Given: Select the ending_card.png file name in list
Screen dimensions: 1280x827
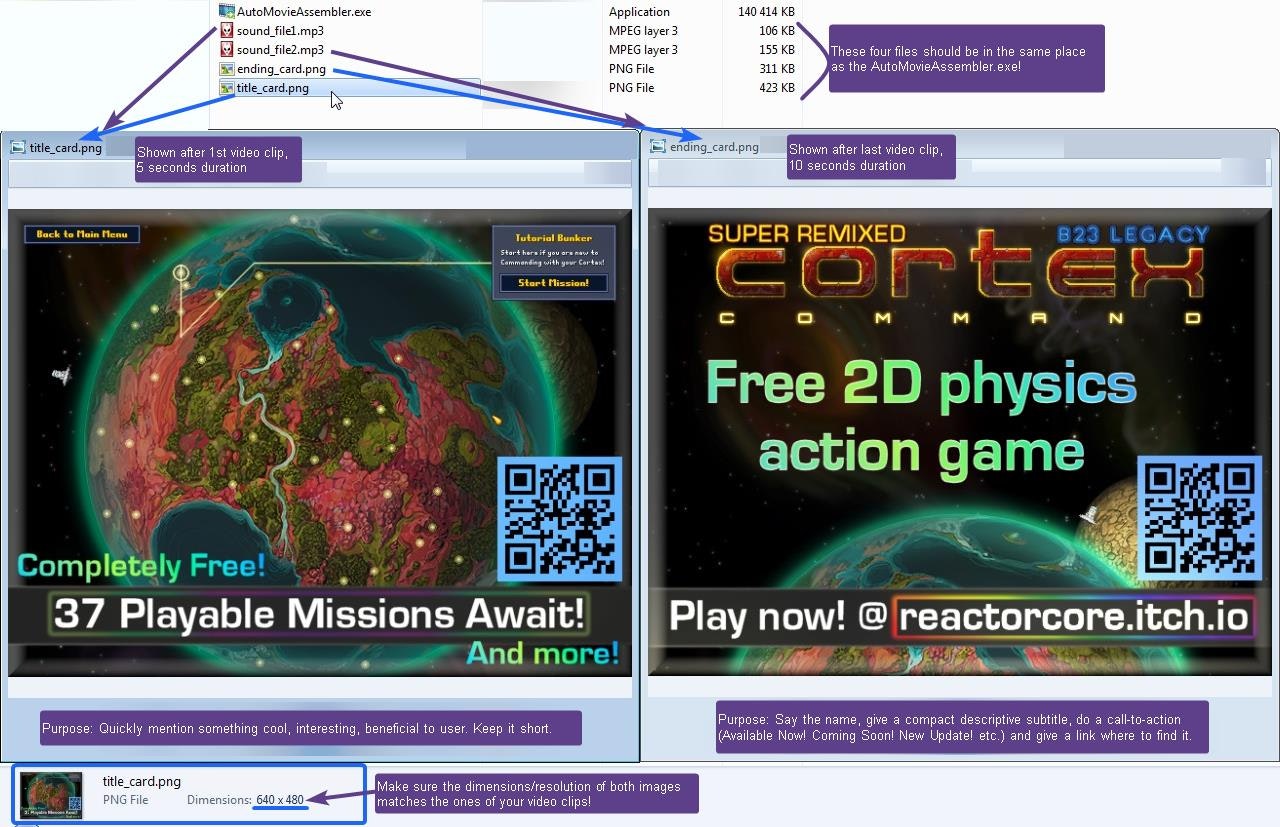Looking at the screenshot, I should click(x=281, y=69).
